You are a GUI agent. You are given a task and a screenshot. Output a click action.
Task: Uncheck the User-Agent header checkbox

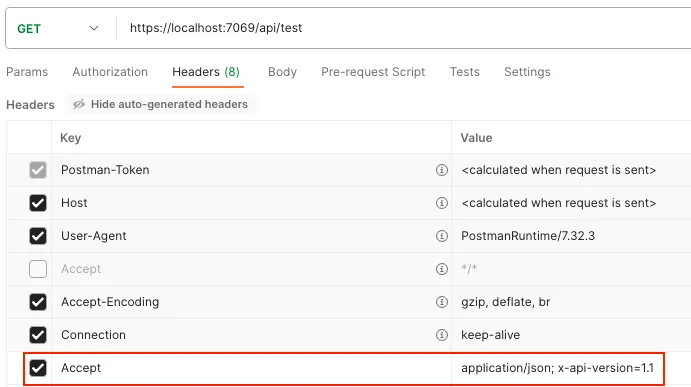click(x=38, y=236)
